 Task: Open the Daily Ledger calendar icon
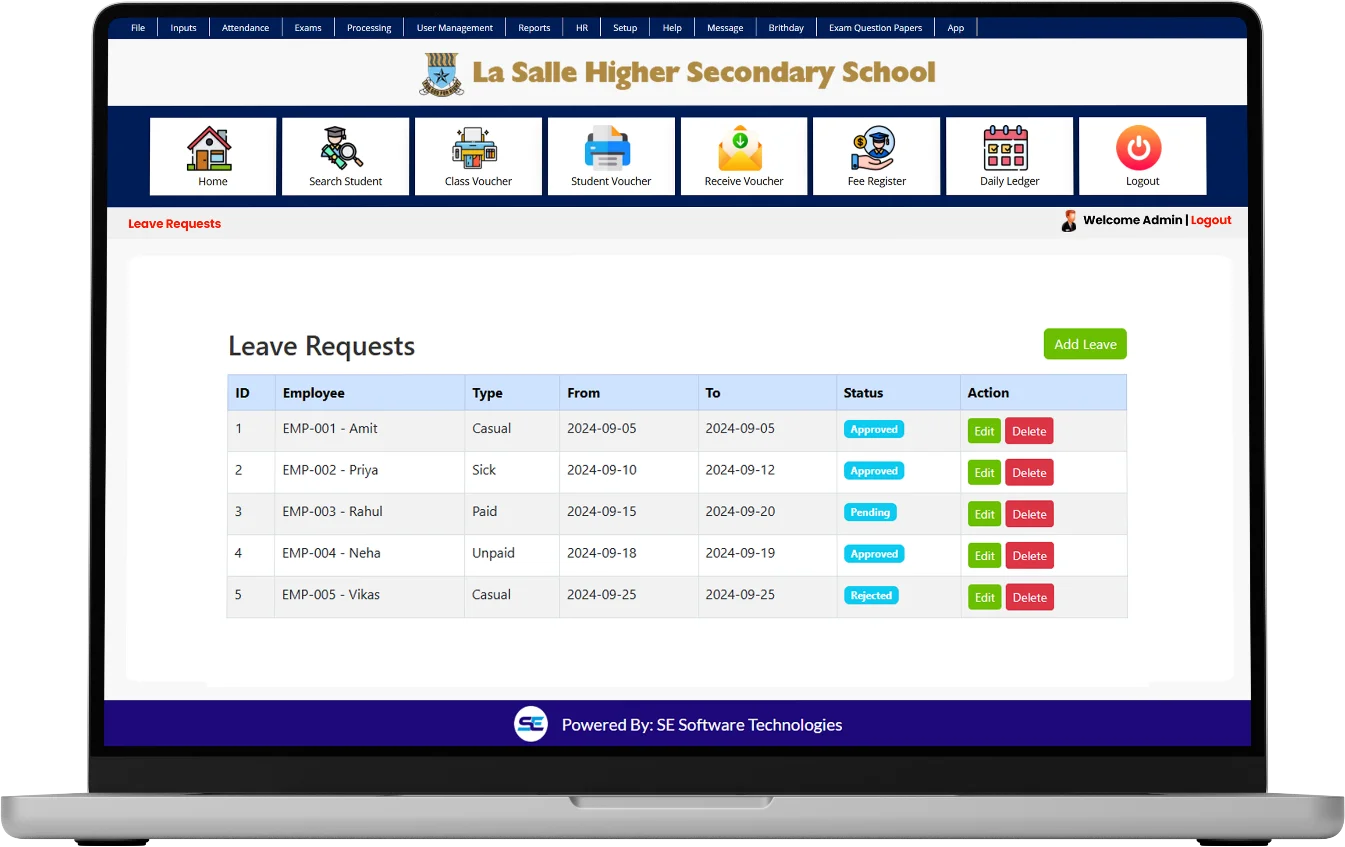[x=1008, y=149]
